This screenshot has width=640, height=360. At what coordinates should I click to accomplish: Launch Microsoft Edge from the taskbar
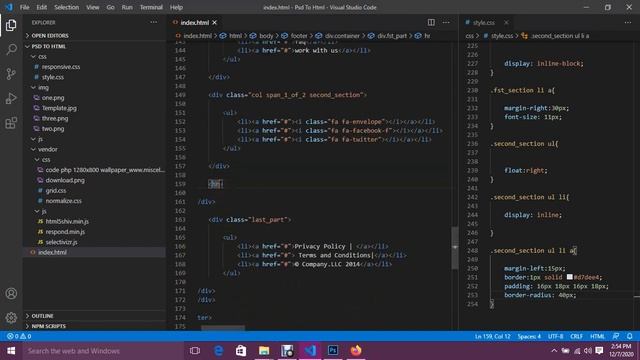click(x=218, y=351)
